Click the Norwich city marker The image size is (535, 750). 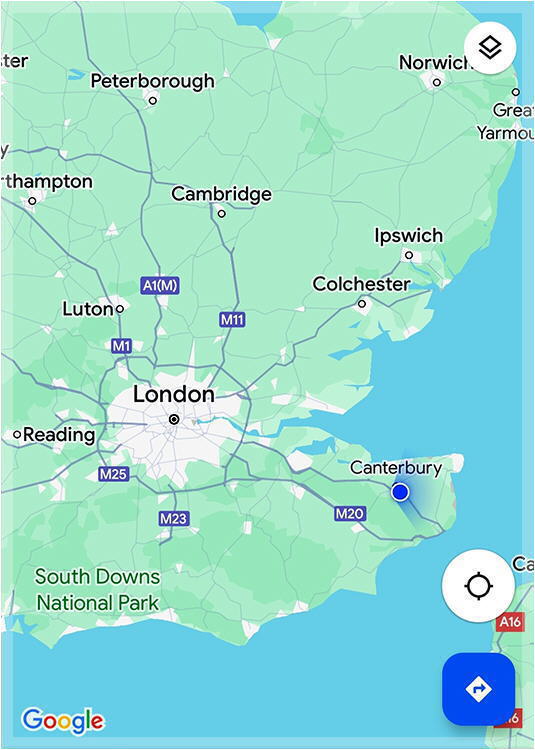[437, 82]
